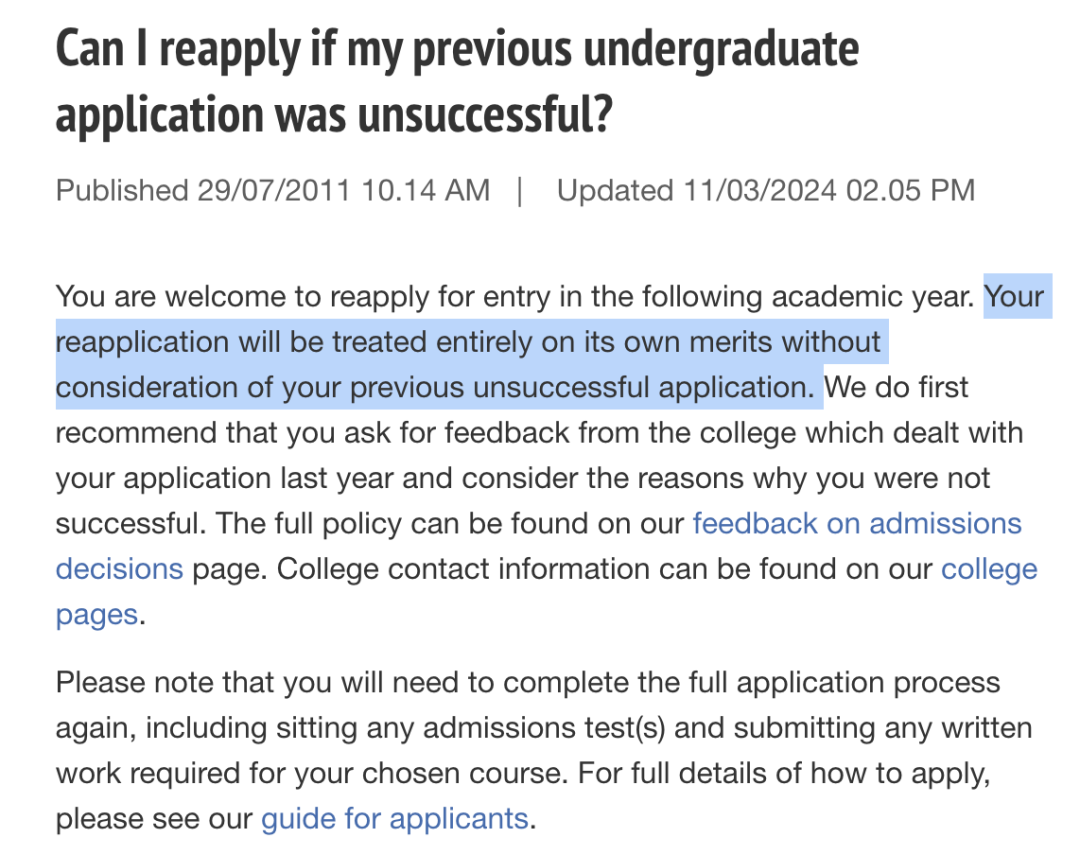Click the 'We do first' text
Image resolution: width=1080 pixels, height=855 pixels.
pos(896,387)
